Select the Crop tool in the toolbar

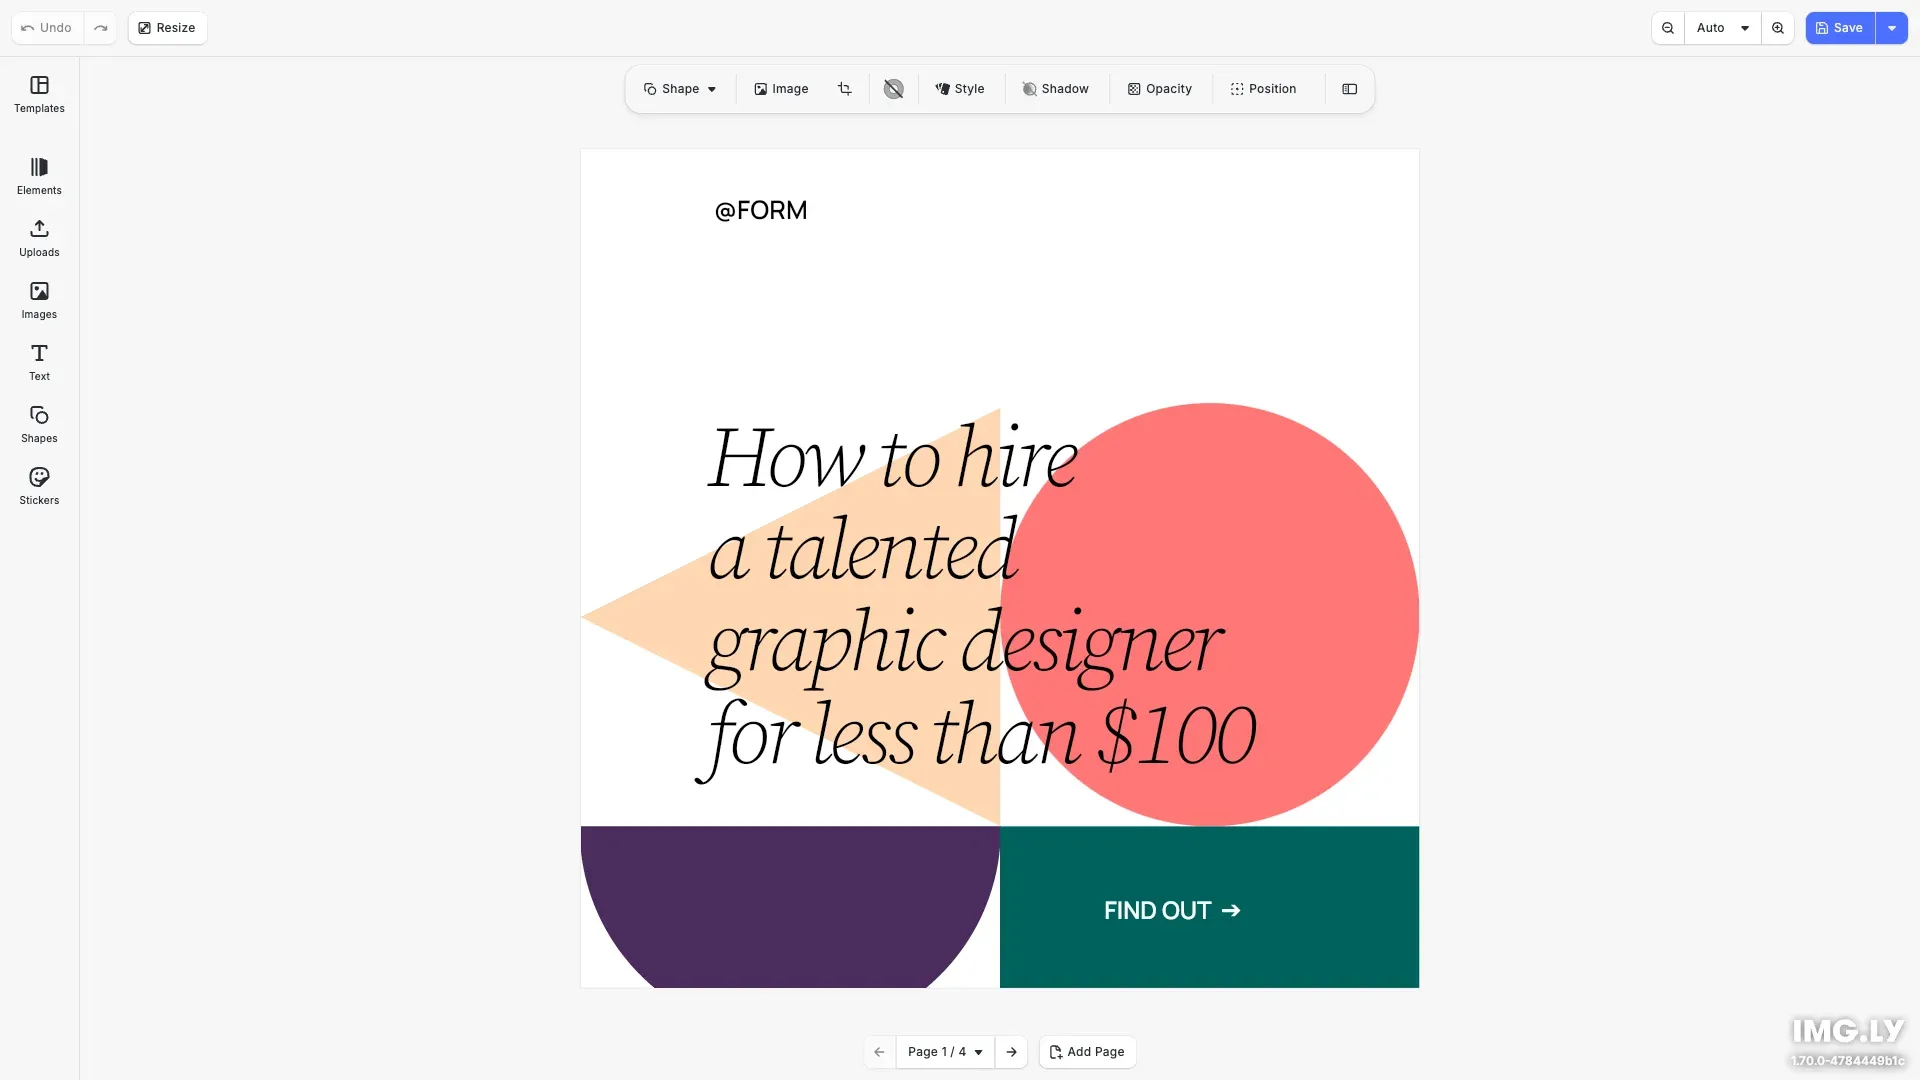845,89
